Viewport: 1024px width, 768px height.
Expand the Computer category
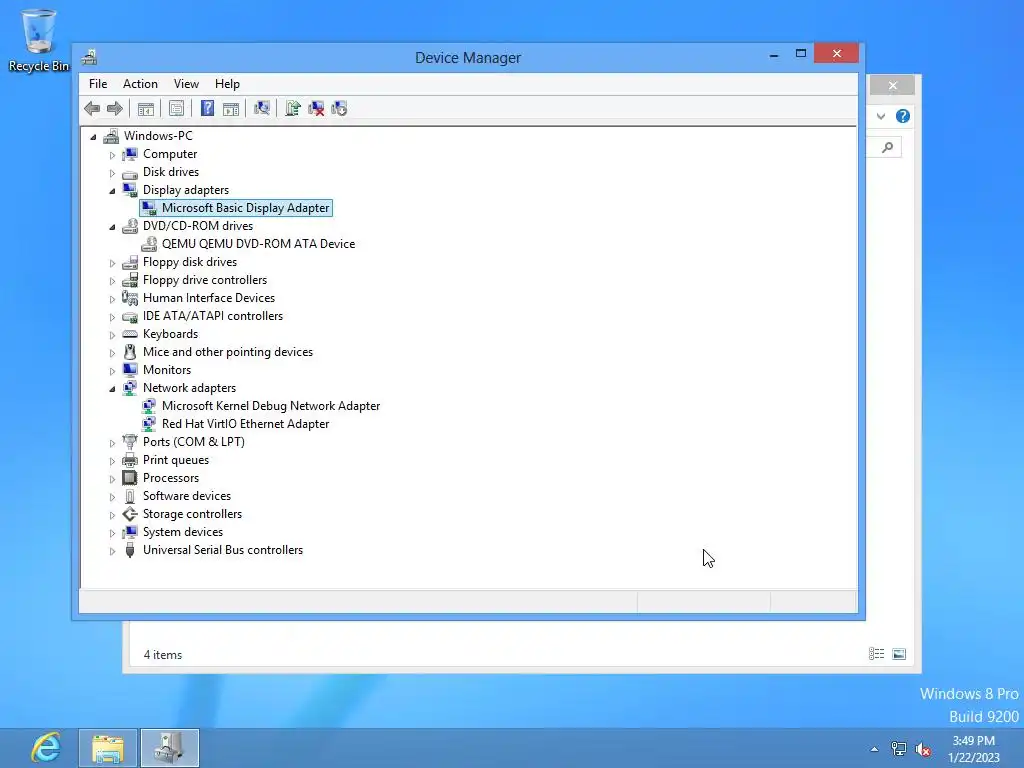(112, 155)
